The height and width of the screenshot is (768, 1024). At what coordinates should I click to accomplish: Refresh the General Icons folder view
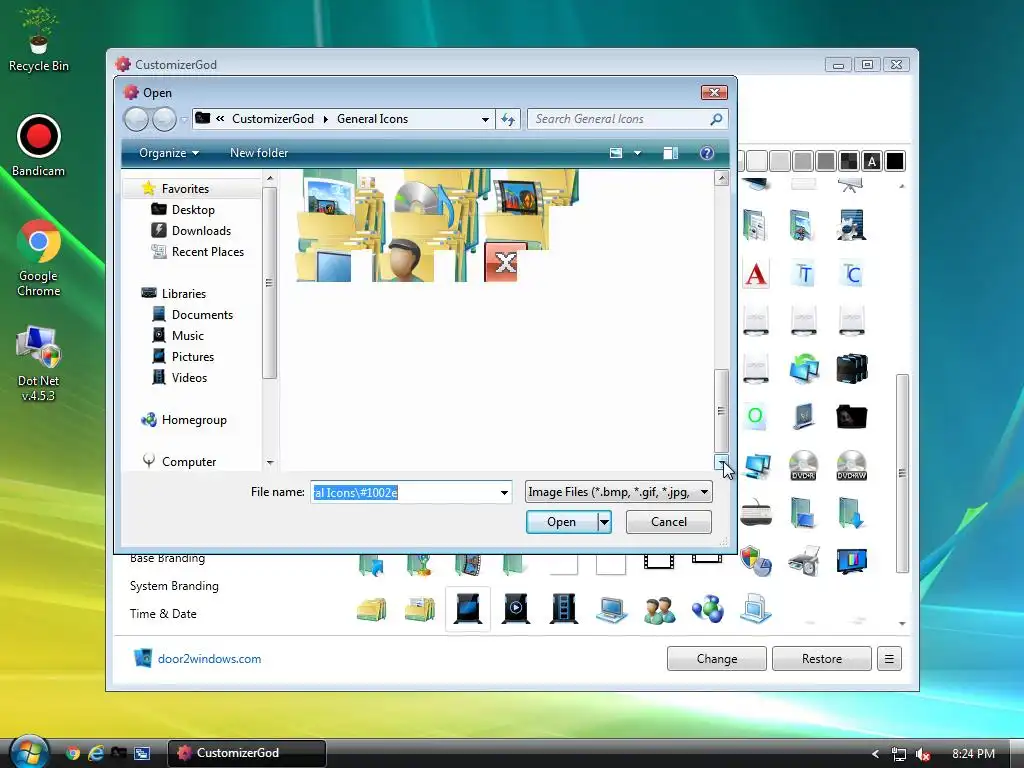(507, 119)
